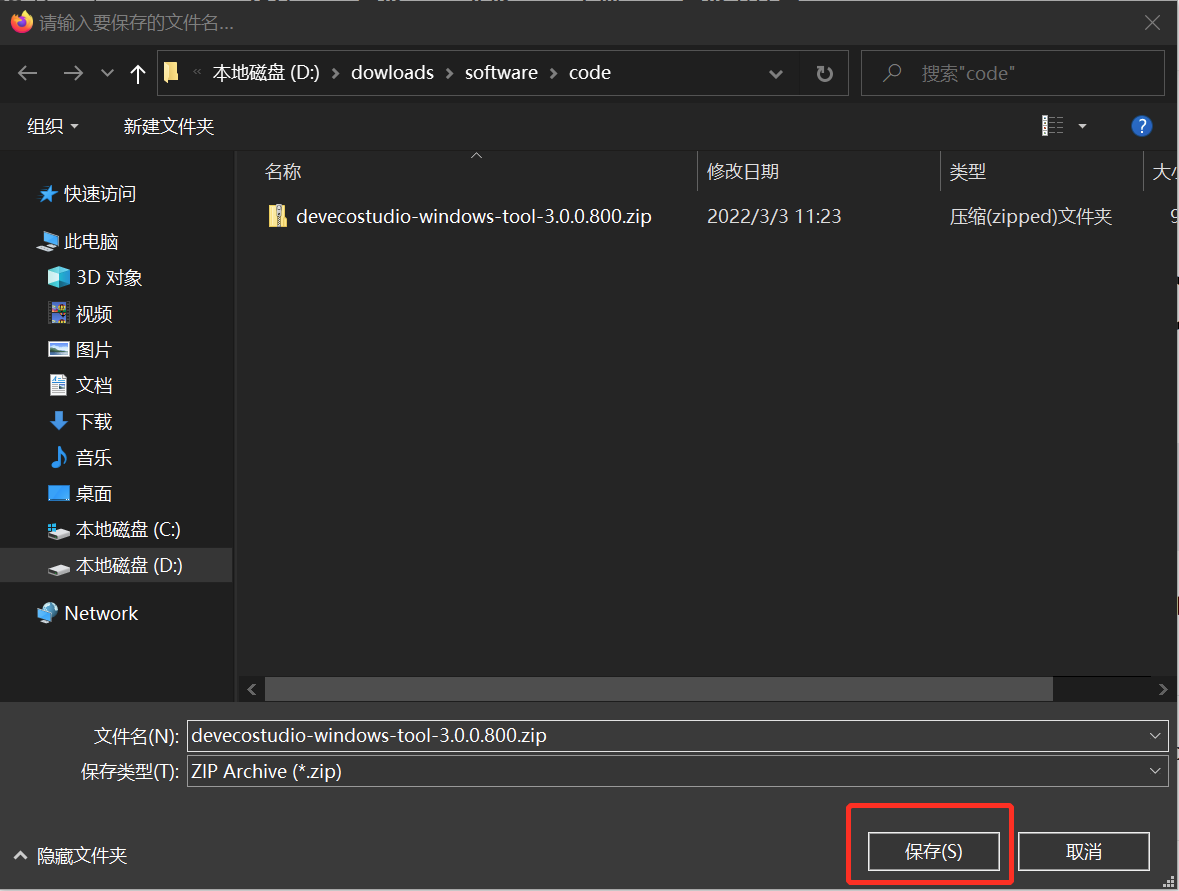This screenshot has height=891, width=1179.
Task: Open Network in navigation pane
Action: [87, 614]
